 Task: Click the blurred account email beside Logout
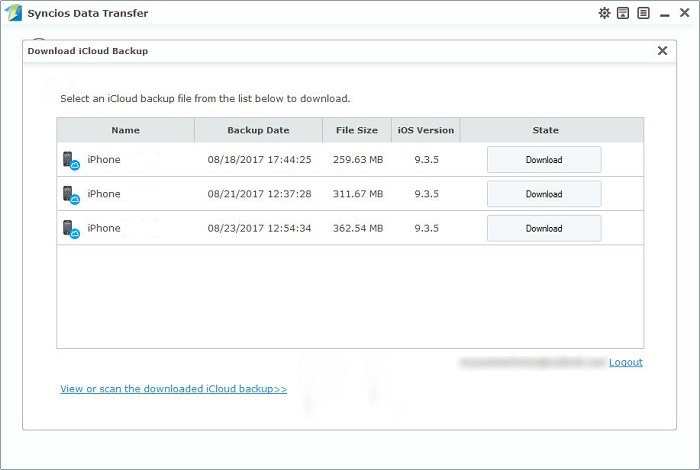click(532, 362)
